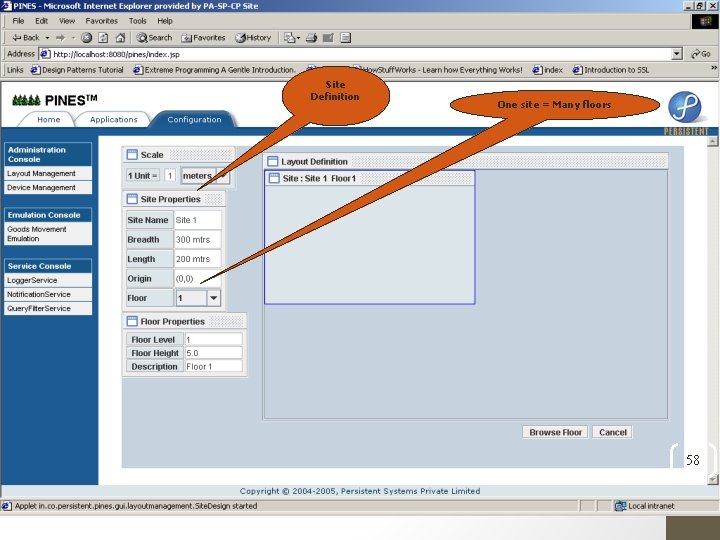Viewport: 720px width, 540px height.
Task: Go to browser Home page icon
Action: 120,38
